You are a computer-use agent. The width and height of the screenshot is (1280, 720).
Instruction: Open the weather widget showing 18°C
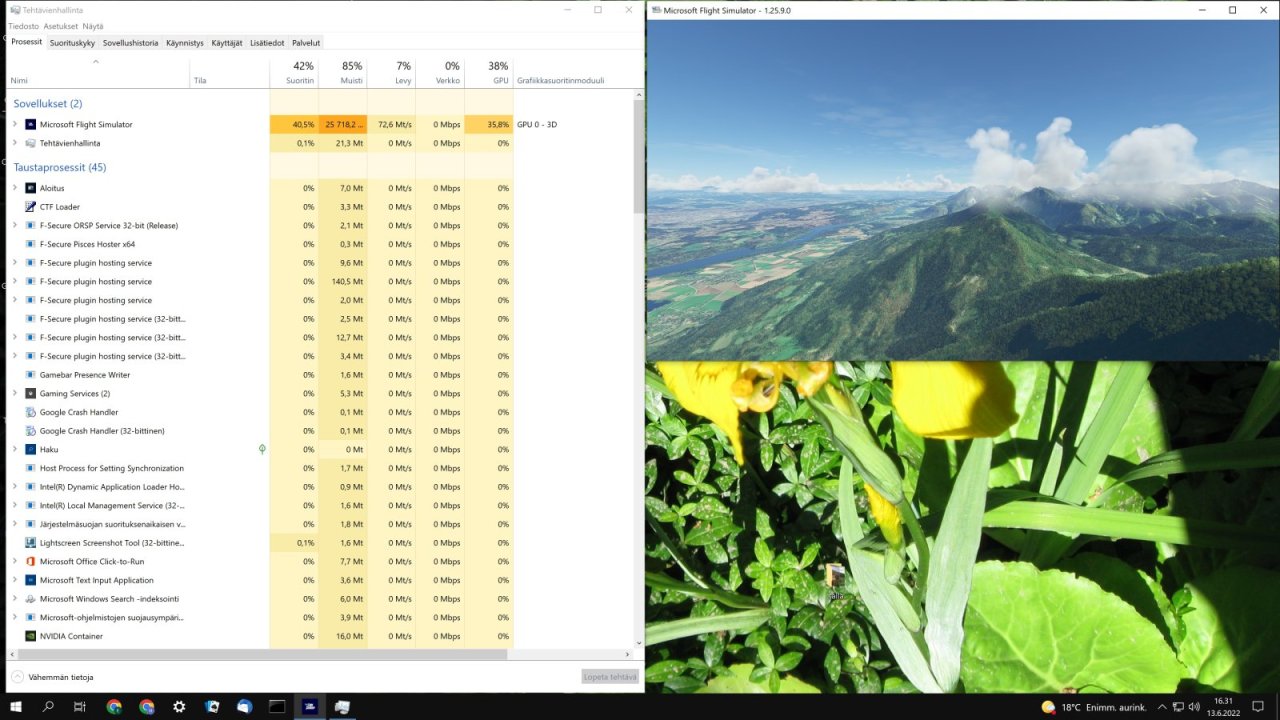click(1094, 707)
